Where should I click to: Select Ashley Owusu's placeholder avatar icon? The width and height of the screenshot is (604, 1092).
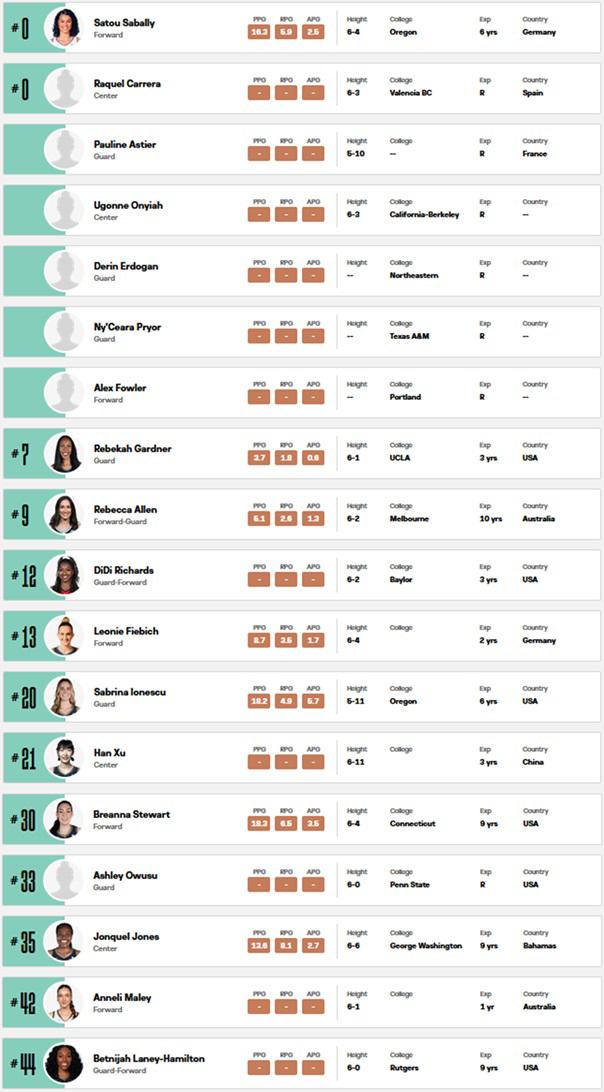point(64,880)
